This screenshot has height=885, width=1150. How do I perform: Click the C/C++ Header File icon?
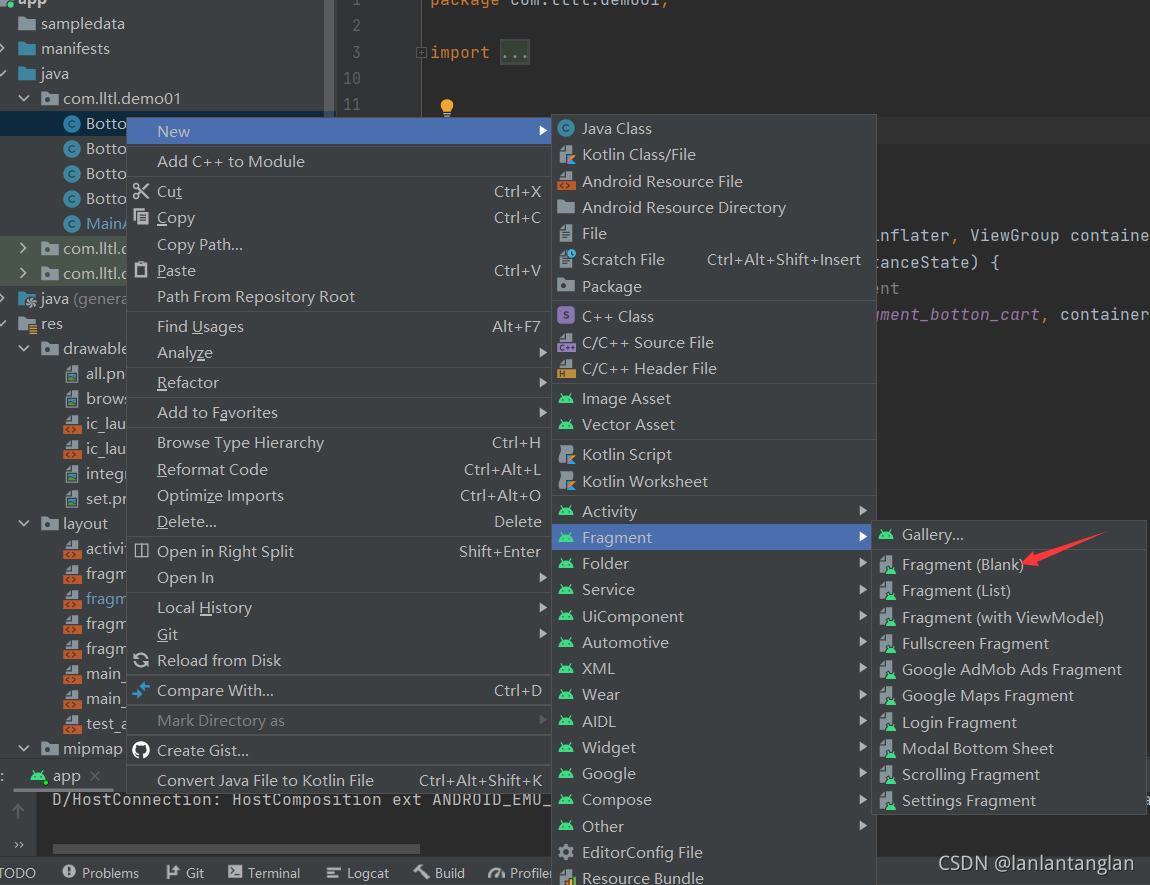point(566,369)
